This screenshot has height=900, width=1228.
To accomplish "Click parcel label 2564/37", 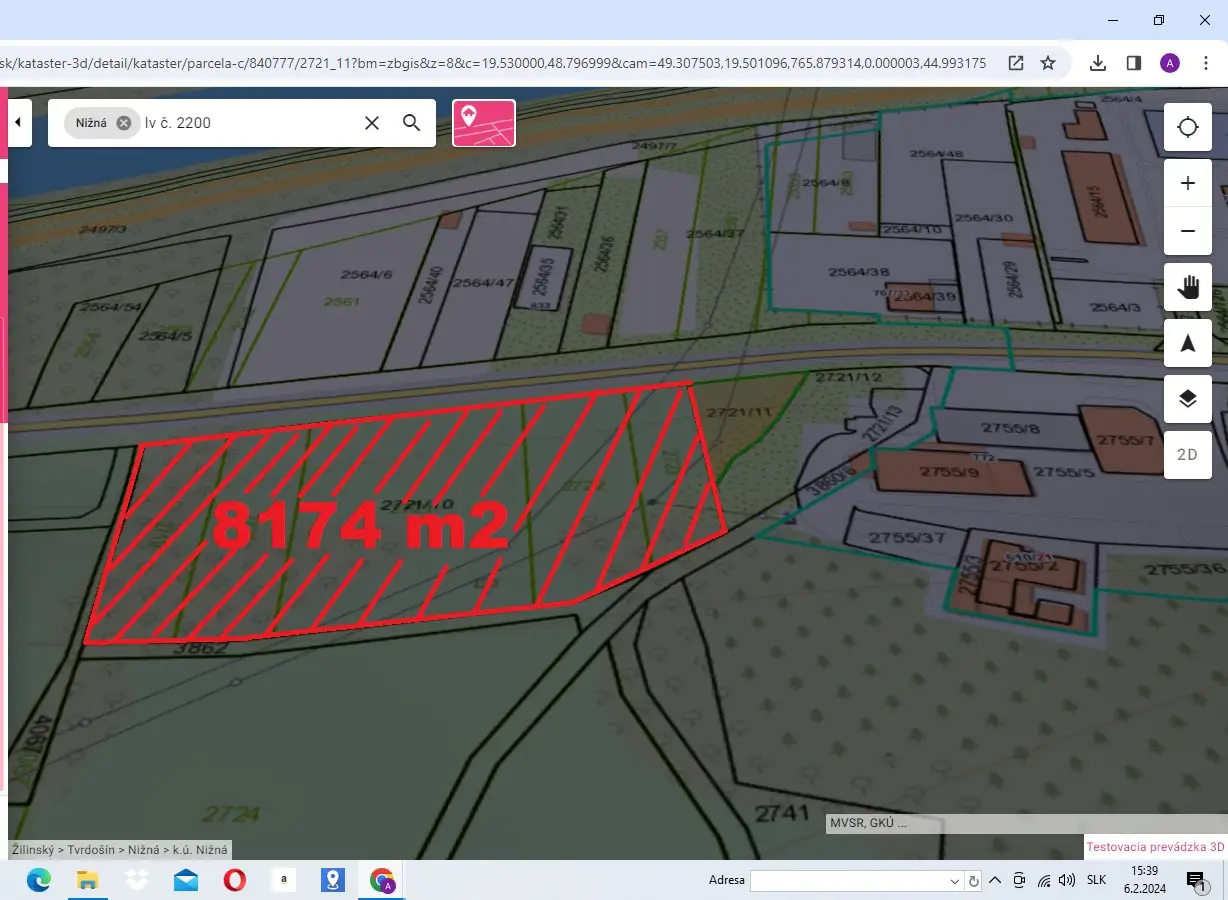I will coord(715,233).
